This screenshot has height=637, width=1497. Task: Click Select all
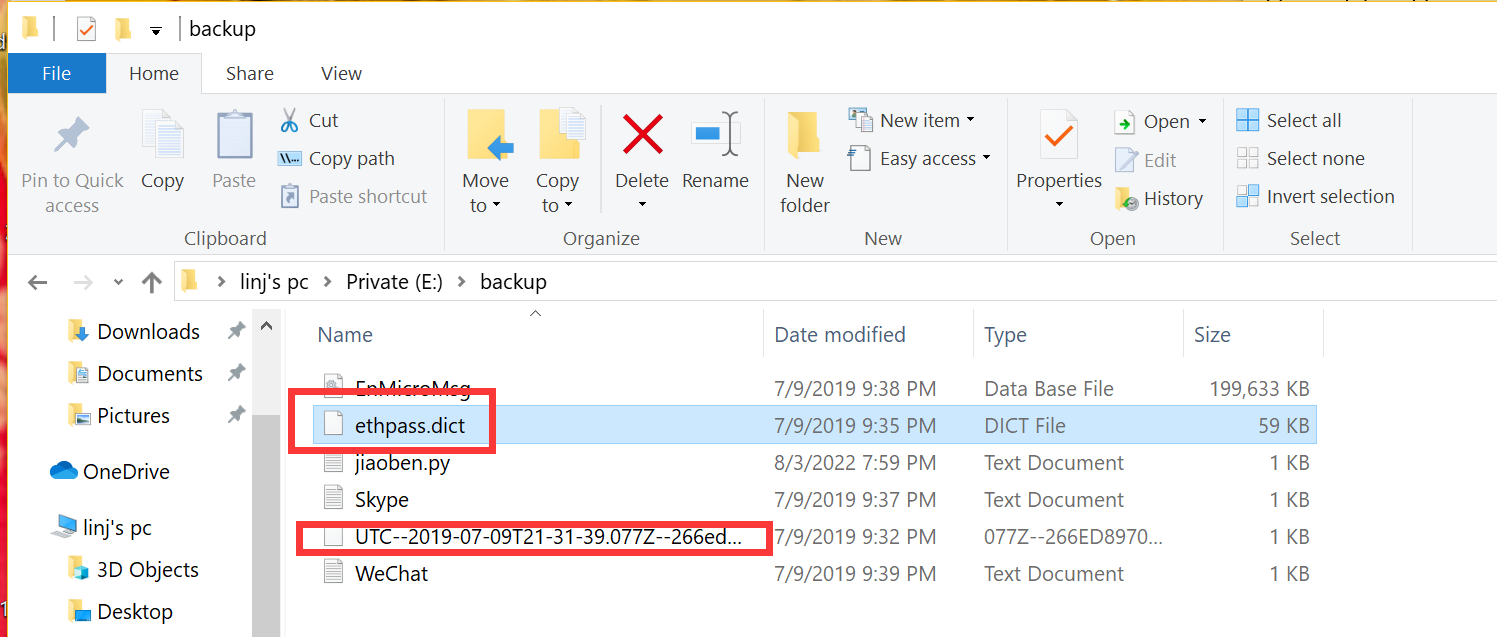coord(1290,120)
